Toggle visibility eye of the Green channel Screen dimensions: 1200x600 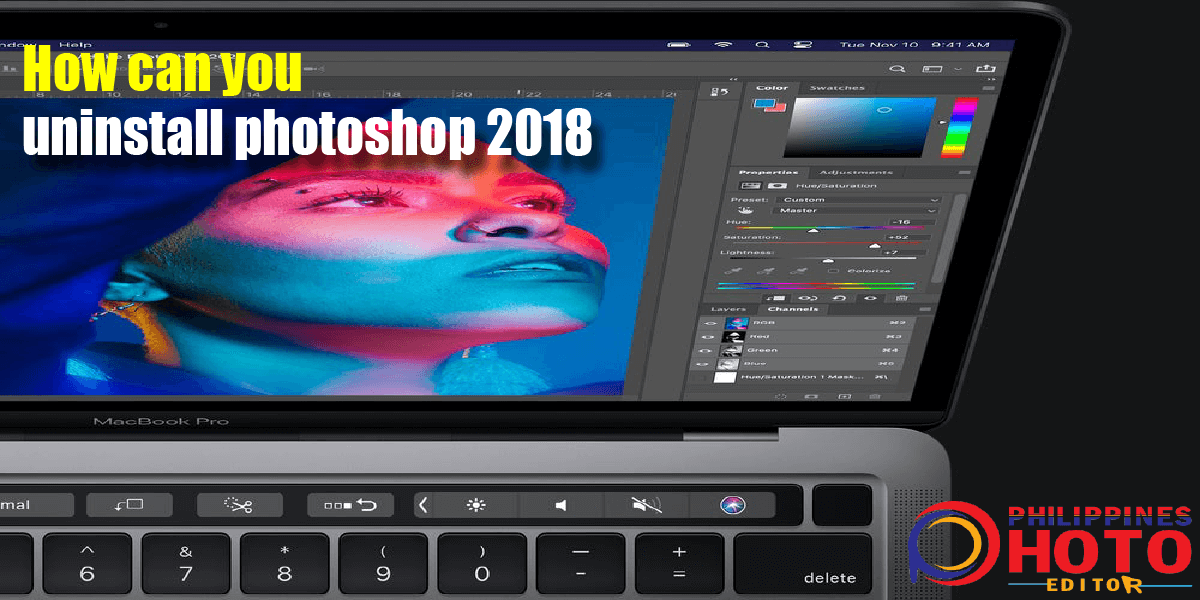[x=703, y=351]
